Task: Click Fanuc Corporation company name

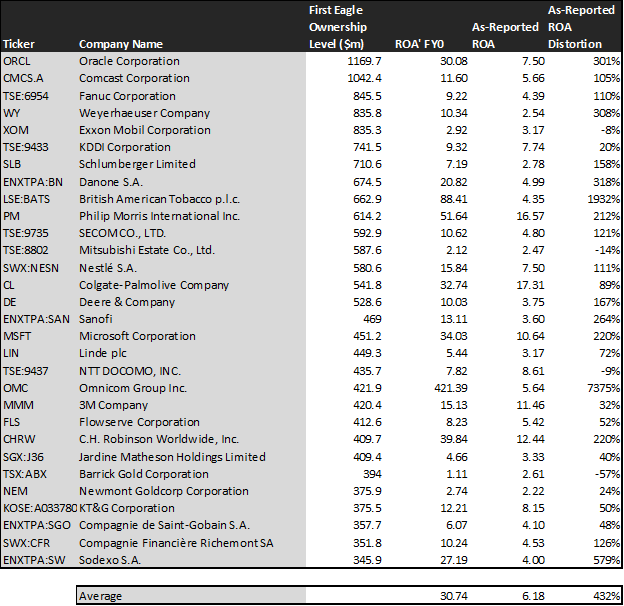Action: (127, 96)
